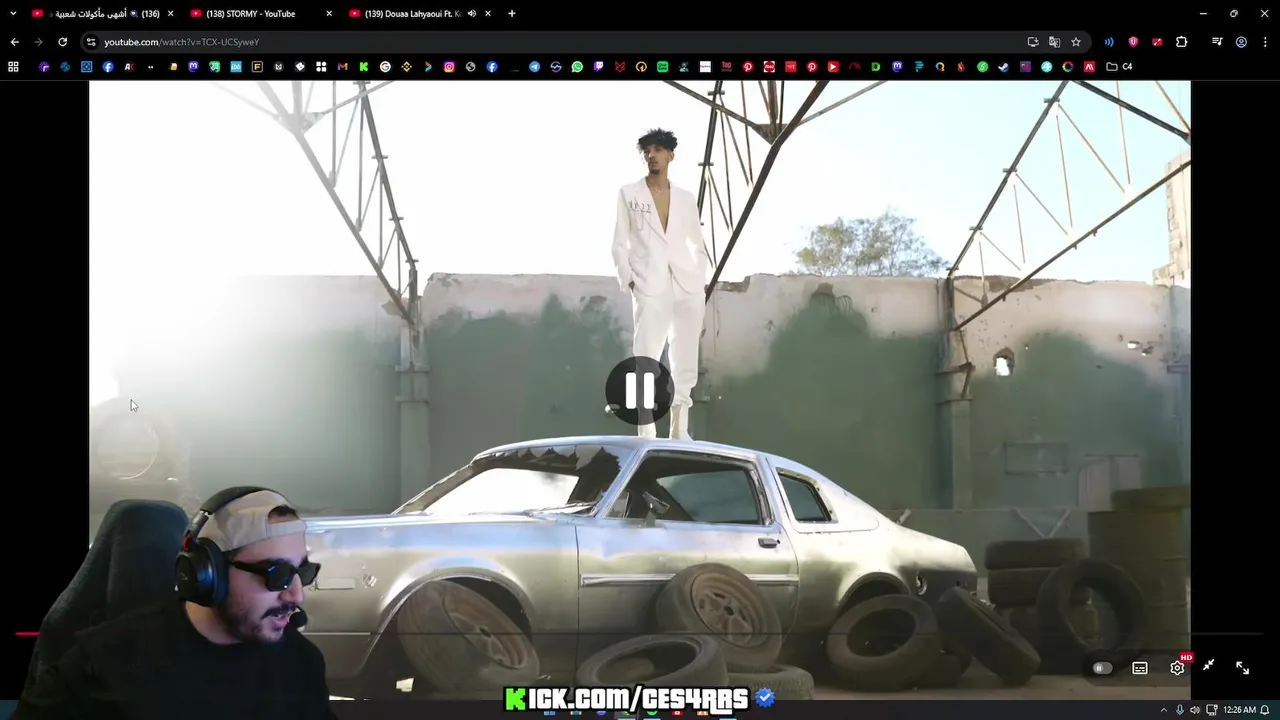Open the red YouTube bookmark
The image size is (1280, 720).
tap(833, 67)
